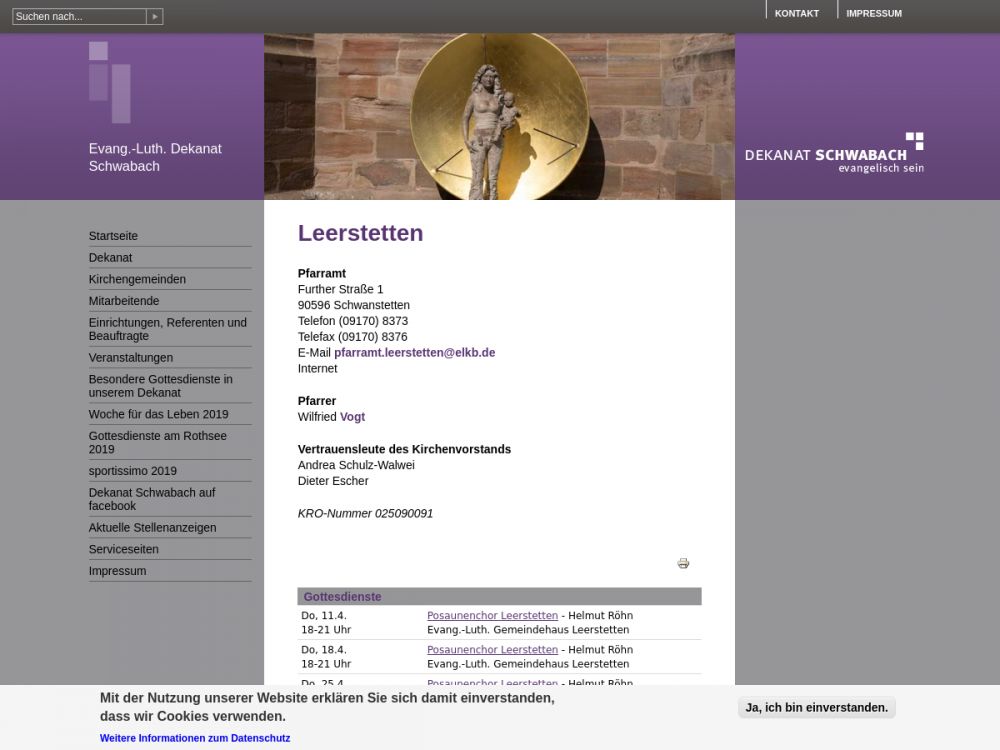The image size is (1000, 750).
Task: Go to Startseite in sidebar
Action: pyautogui.click(x=113, y=236)
